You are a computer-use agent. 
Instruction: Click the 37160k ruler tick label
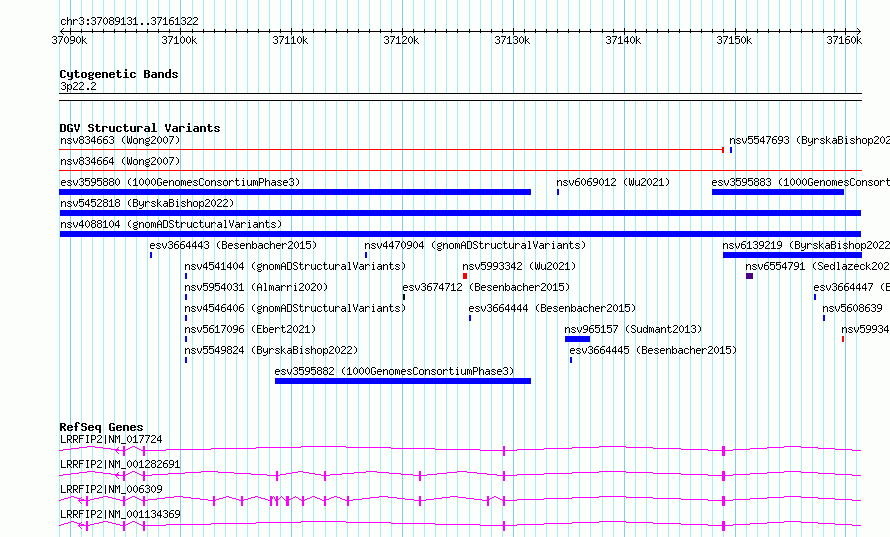click(x=844, y=40)
